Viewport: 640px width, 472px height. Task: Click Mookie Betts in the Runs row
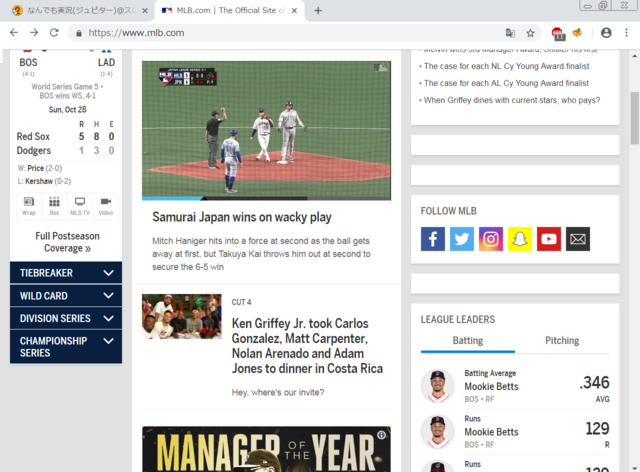(x=491, y=432)
